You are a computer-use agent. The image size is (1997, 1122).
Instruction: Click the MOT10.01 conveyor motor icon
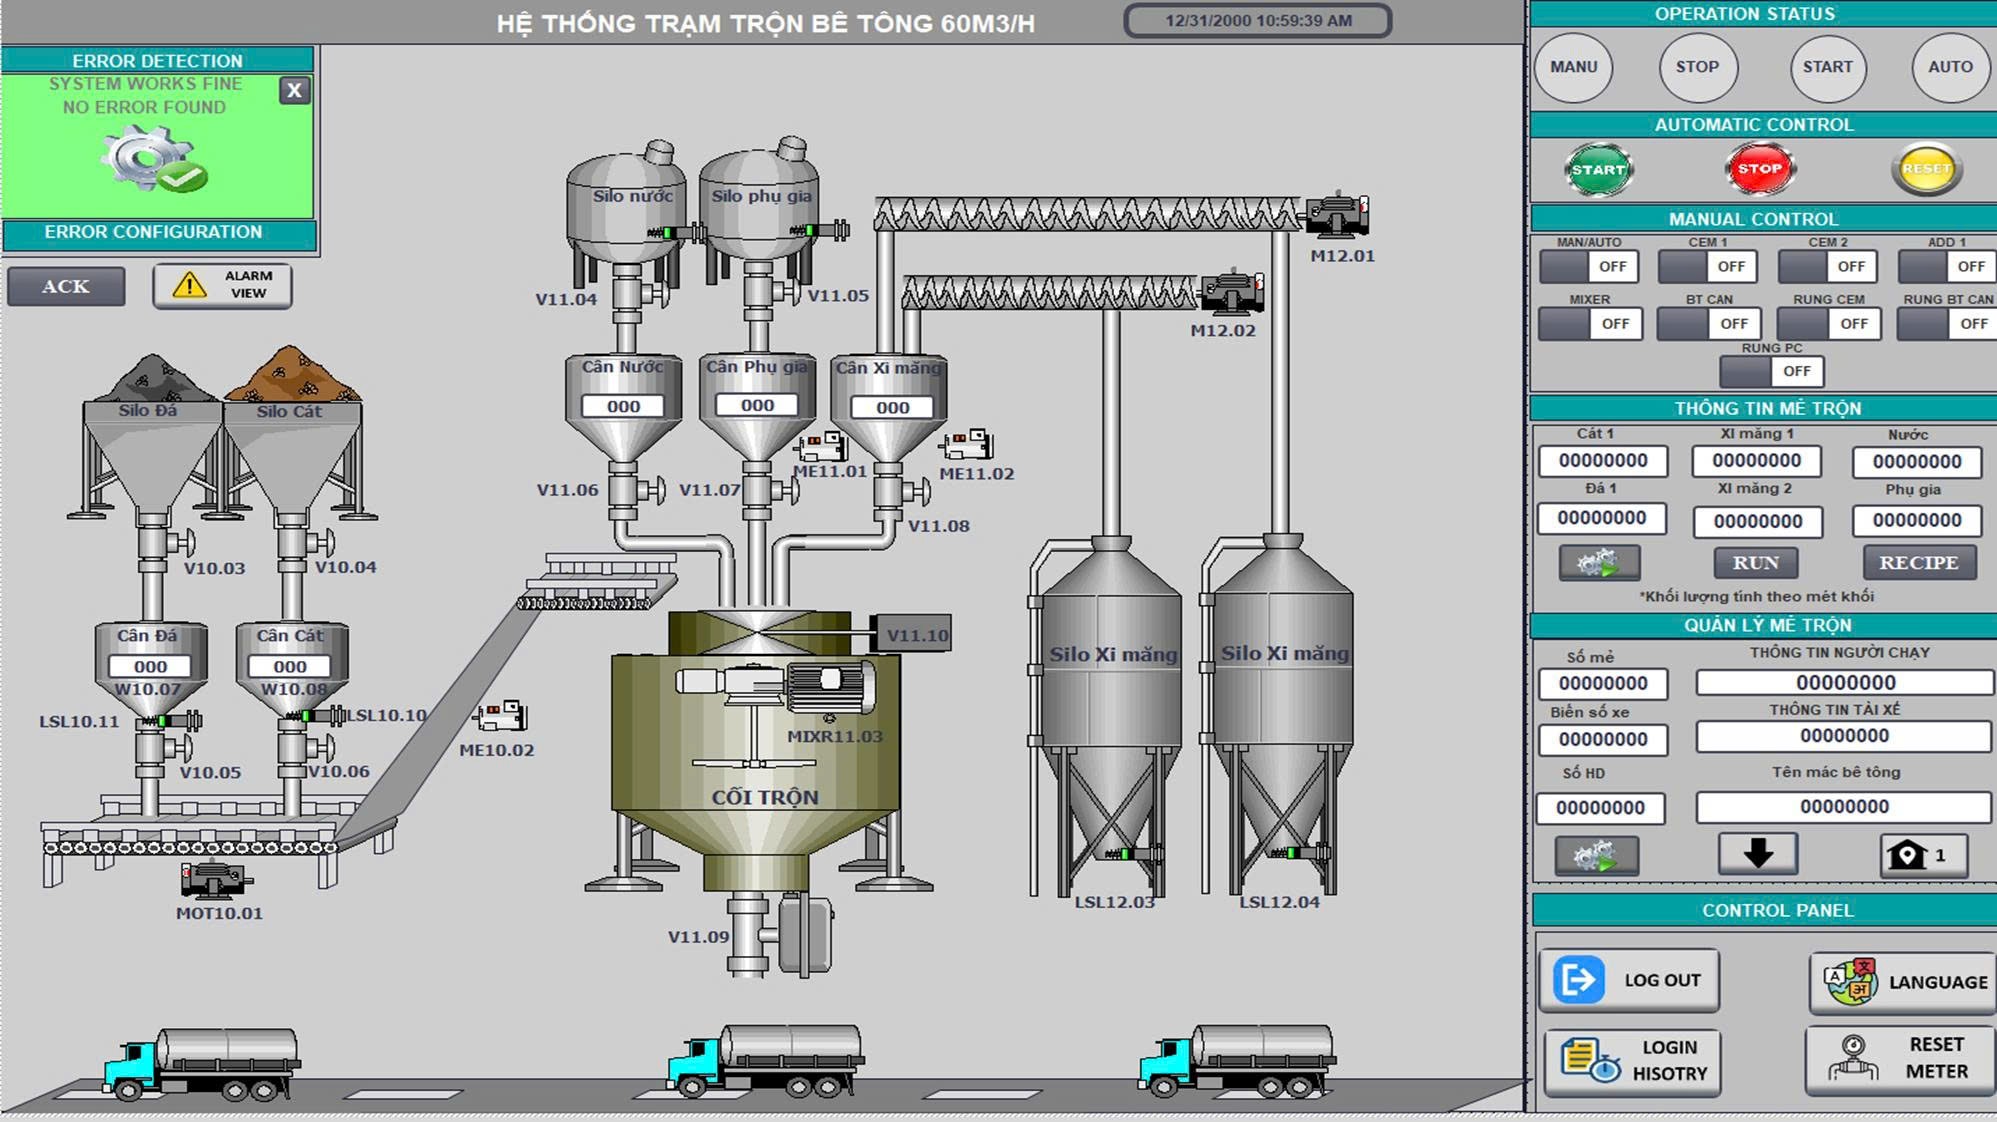pos(214,880)
